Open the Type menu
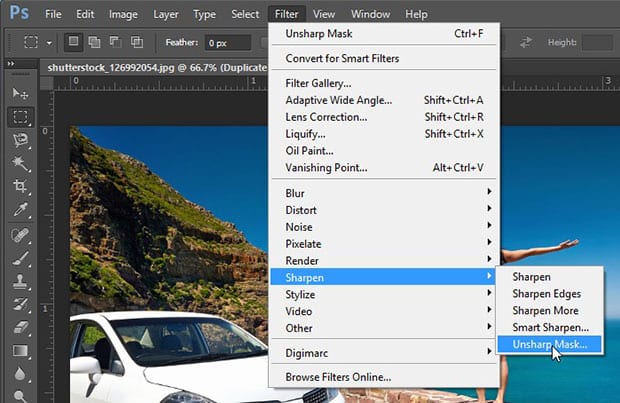Viewport: 620px width, 403px height. pyautogui.click(x=204, y=14)
